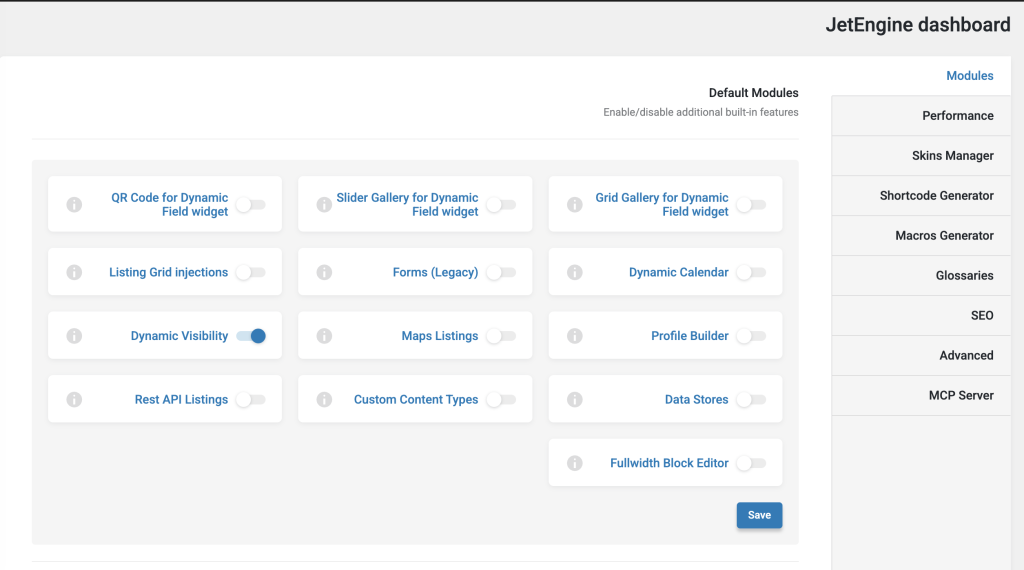Click the Save button
This screenshot has width=1024, height=570.
(760, 515)
